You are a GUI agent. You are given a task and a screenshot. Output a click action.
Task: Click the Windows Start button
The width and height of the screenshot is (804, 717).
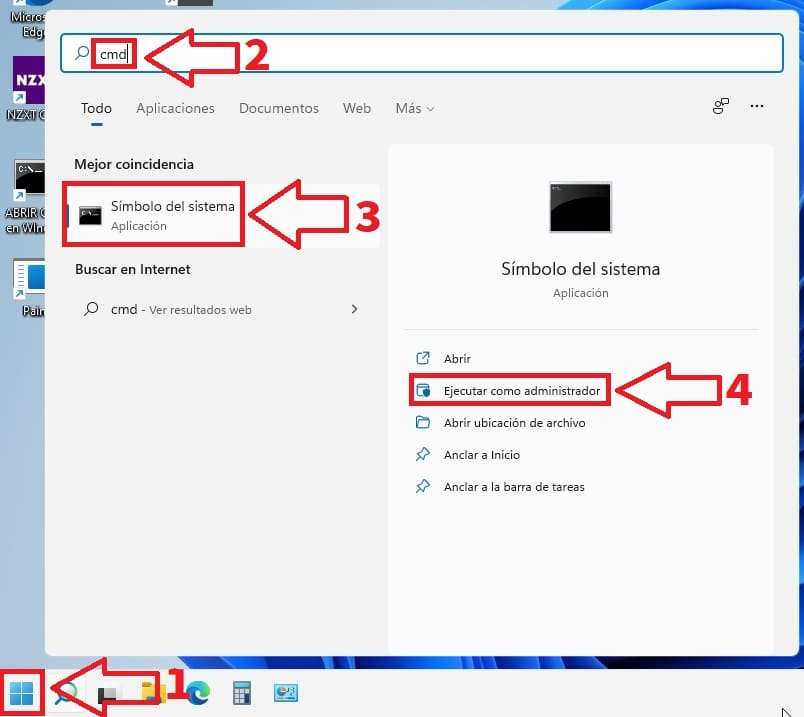22,692
